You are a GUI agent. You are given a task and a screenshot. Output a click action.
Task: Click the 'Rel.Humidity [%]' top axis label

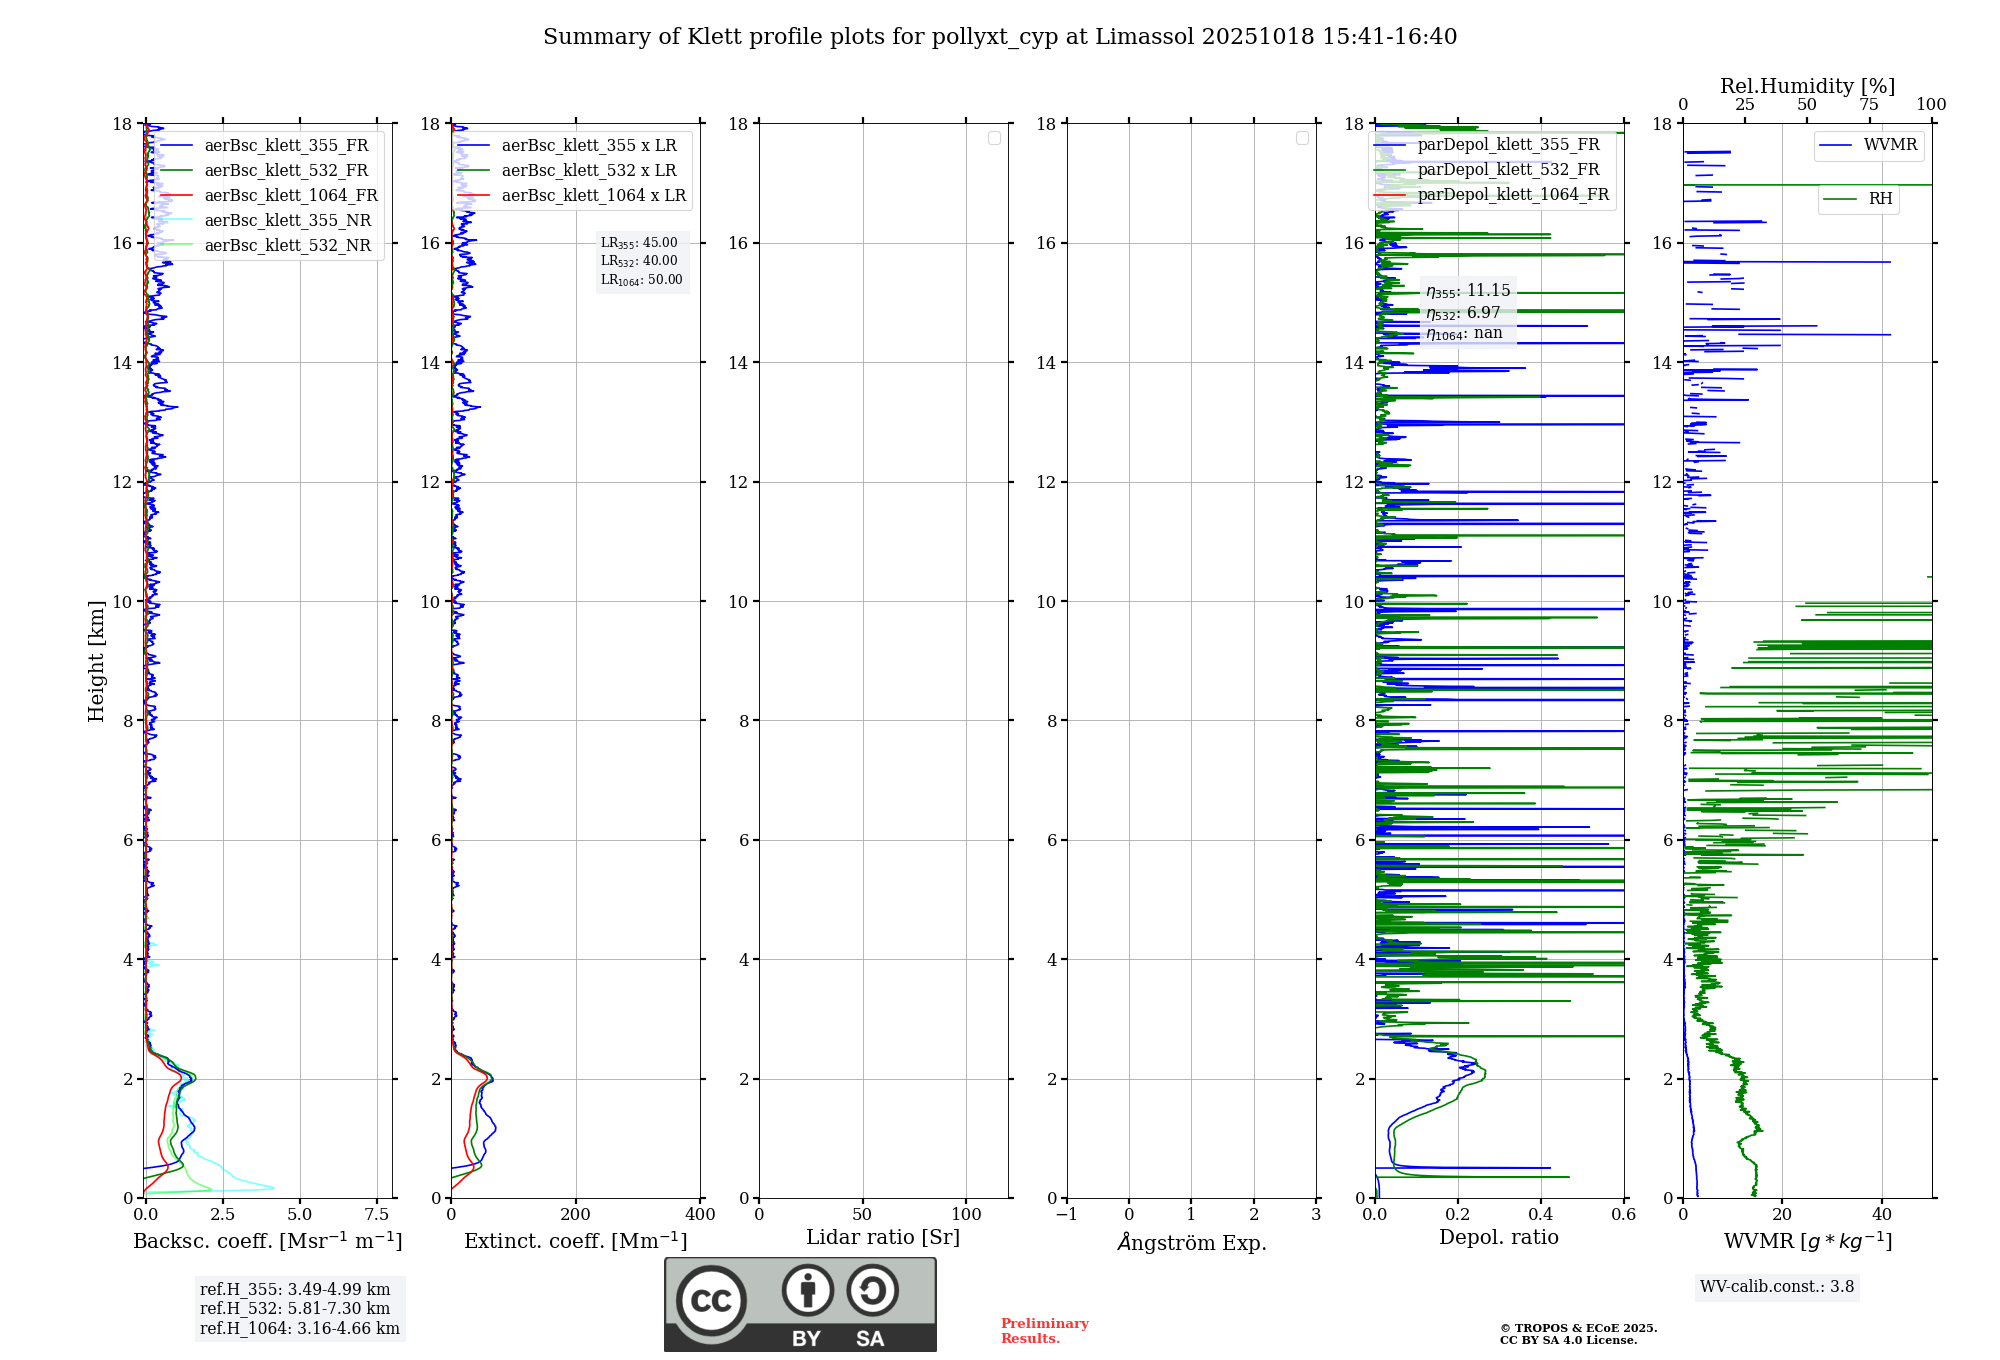[x=1807, y=86]
